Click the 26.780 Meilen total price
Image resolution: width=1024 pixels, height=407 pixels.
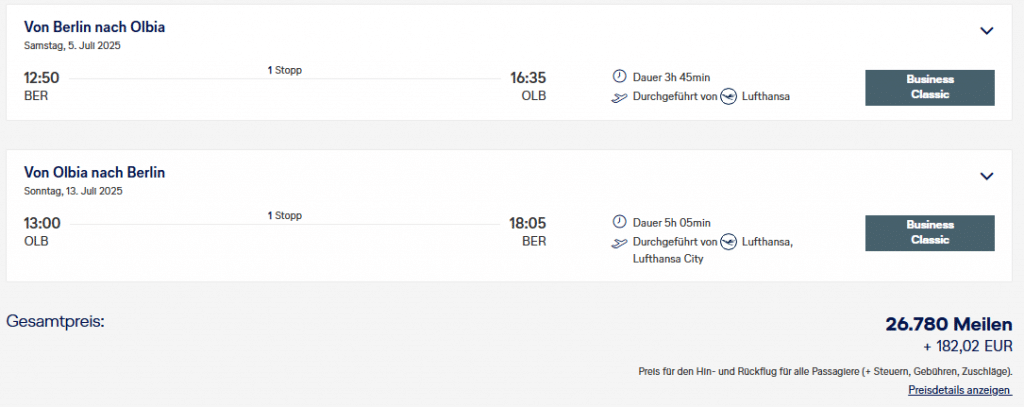point(948,324)
